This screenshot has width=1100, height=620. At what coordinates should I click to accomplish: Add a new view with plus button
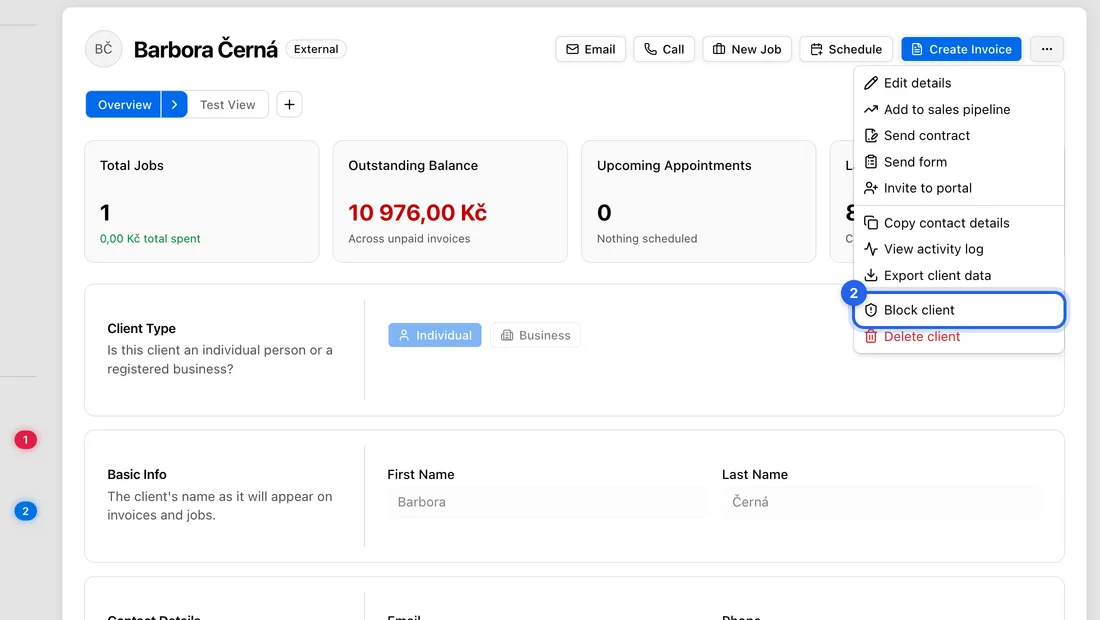pyautogui.click(x=289, y=105)
